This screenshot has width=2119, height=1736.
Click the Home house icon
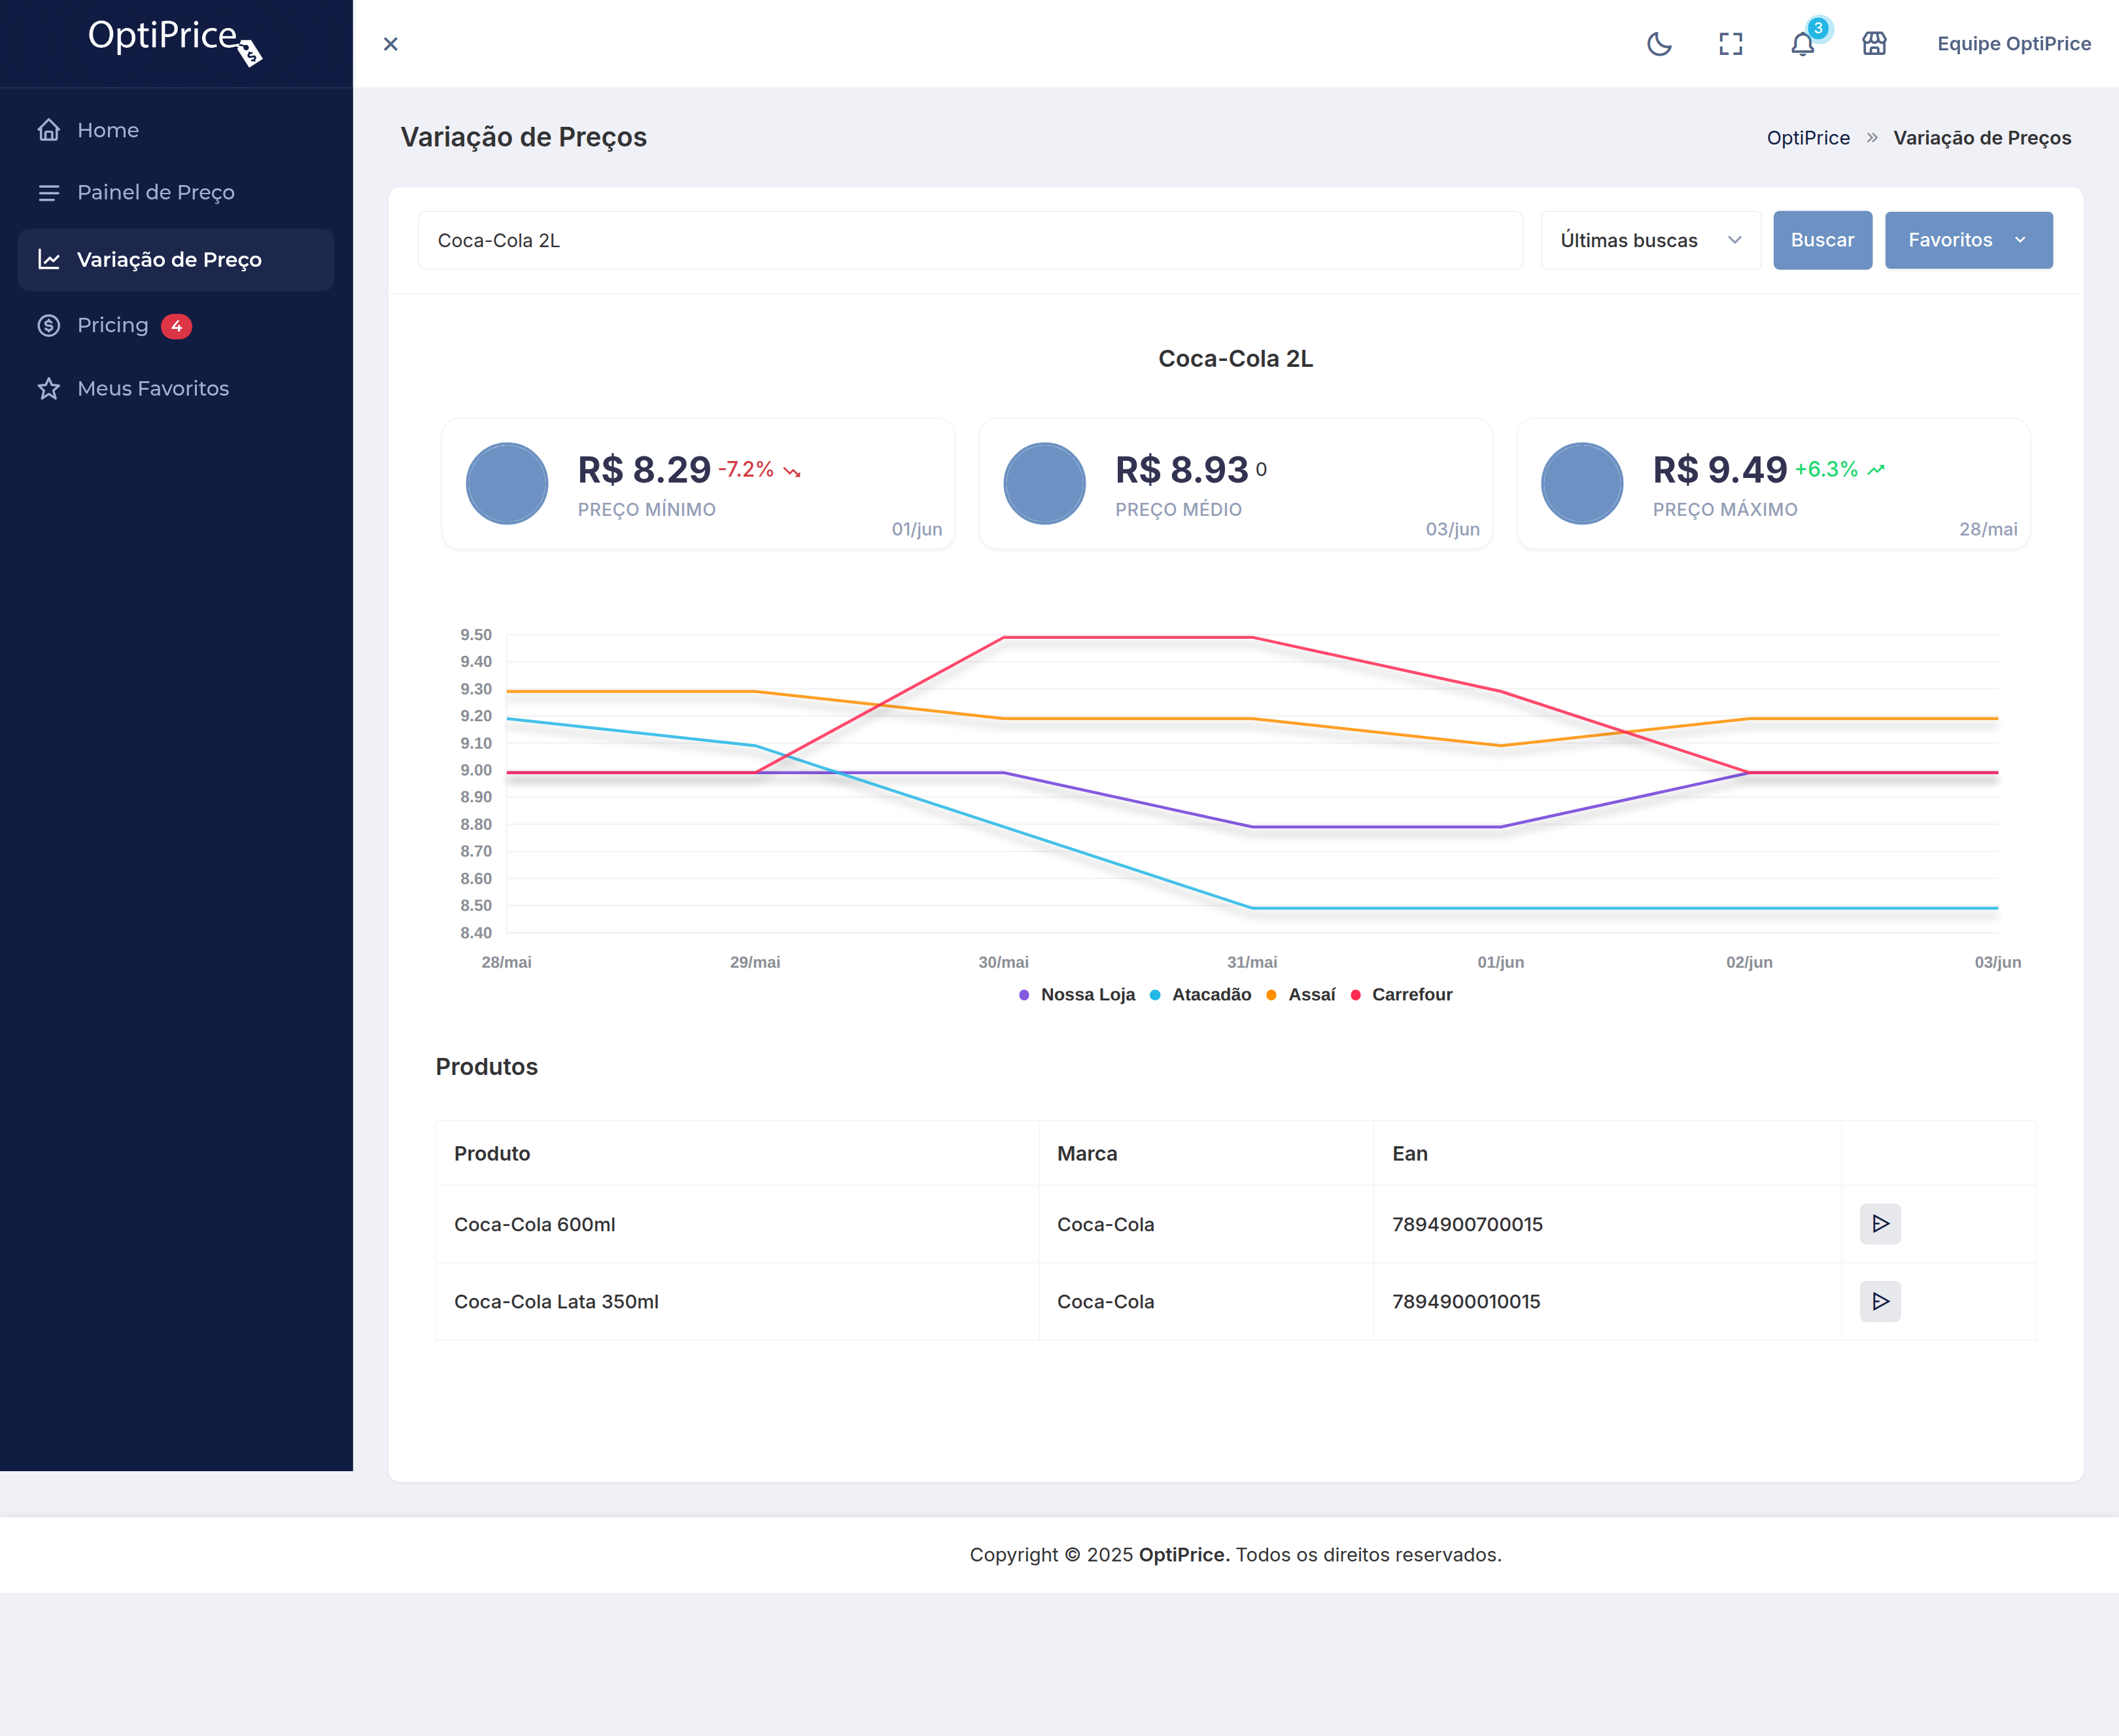pos(49,130)
